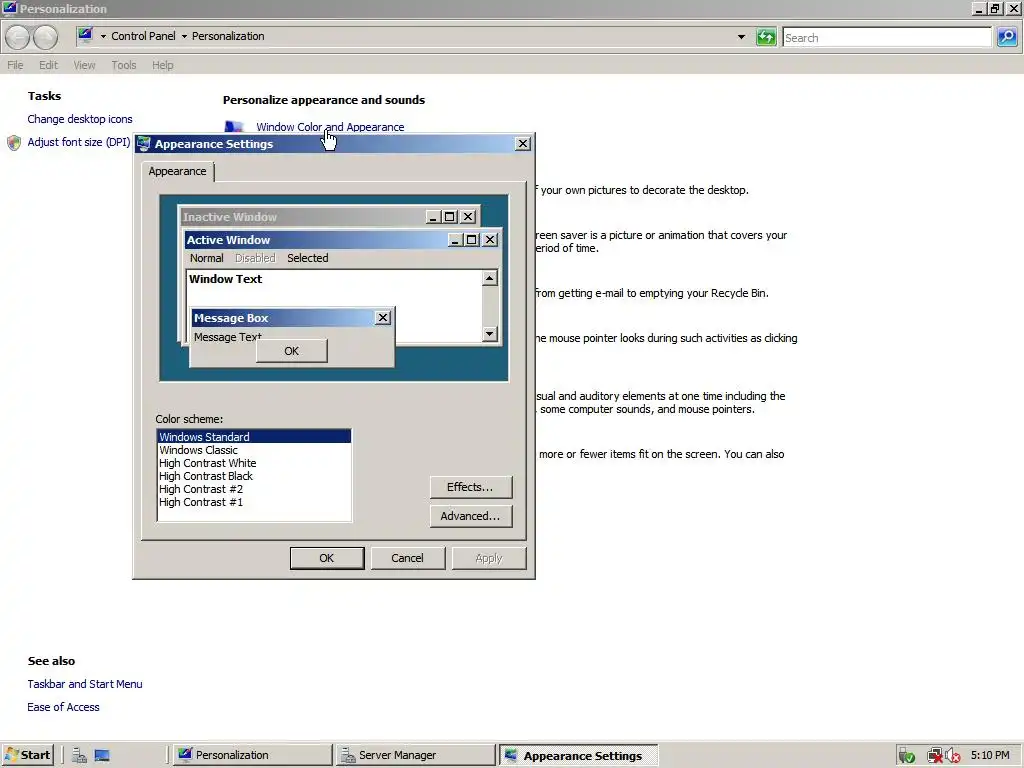The height and width of the screenshot is (768, 1024).
Task: Select Windows Classic color scheme
Action: pyautogui.click(x=254, y=450)
